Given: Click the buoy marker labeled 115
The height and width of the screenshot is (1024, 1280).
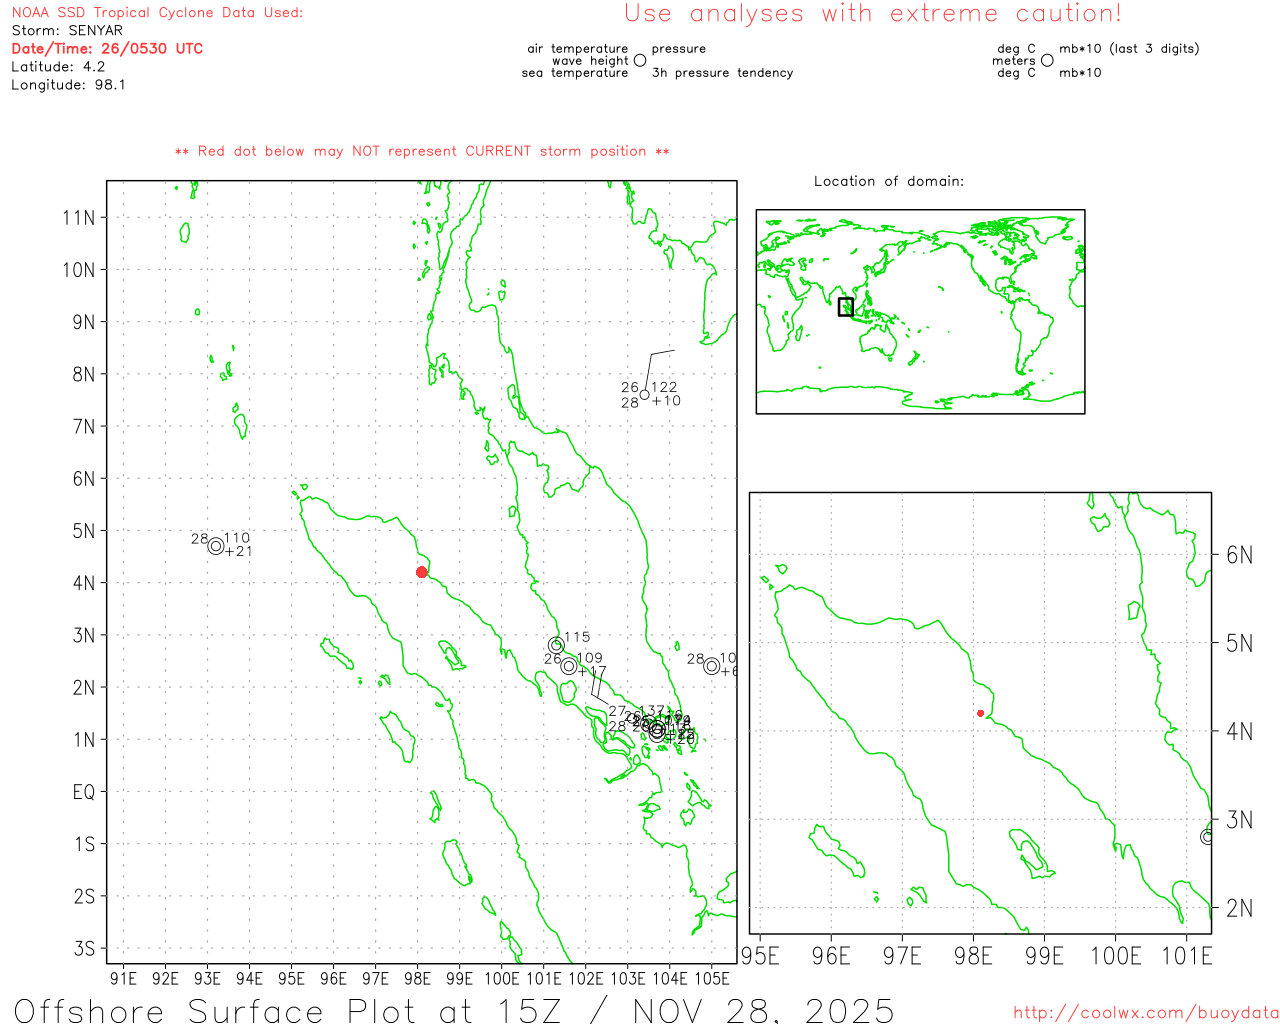Looking at the screenshot, I should tap(556, 645).
